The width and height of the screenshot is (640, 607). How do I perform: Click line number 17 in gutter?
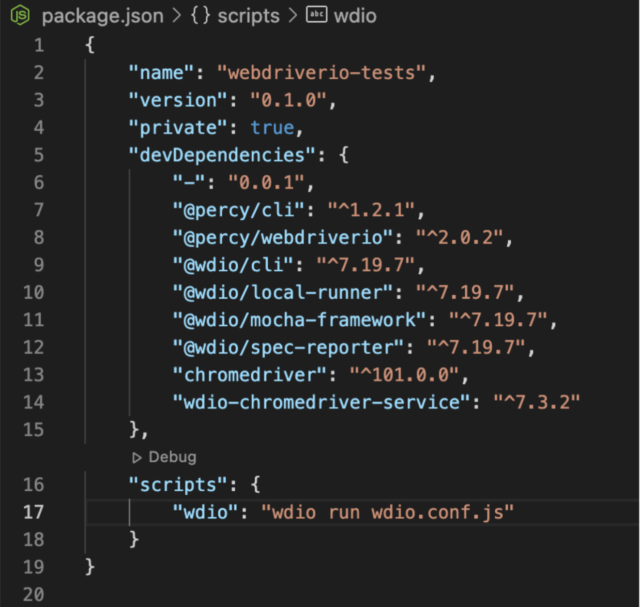33,512
